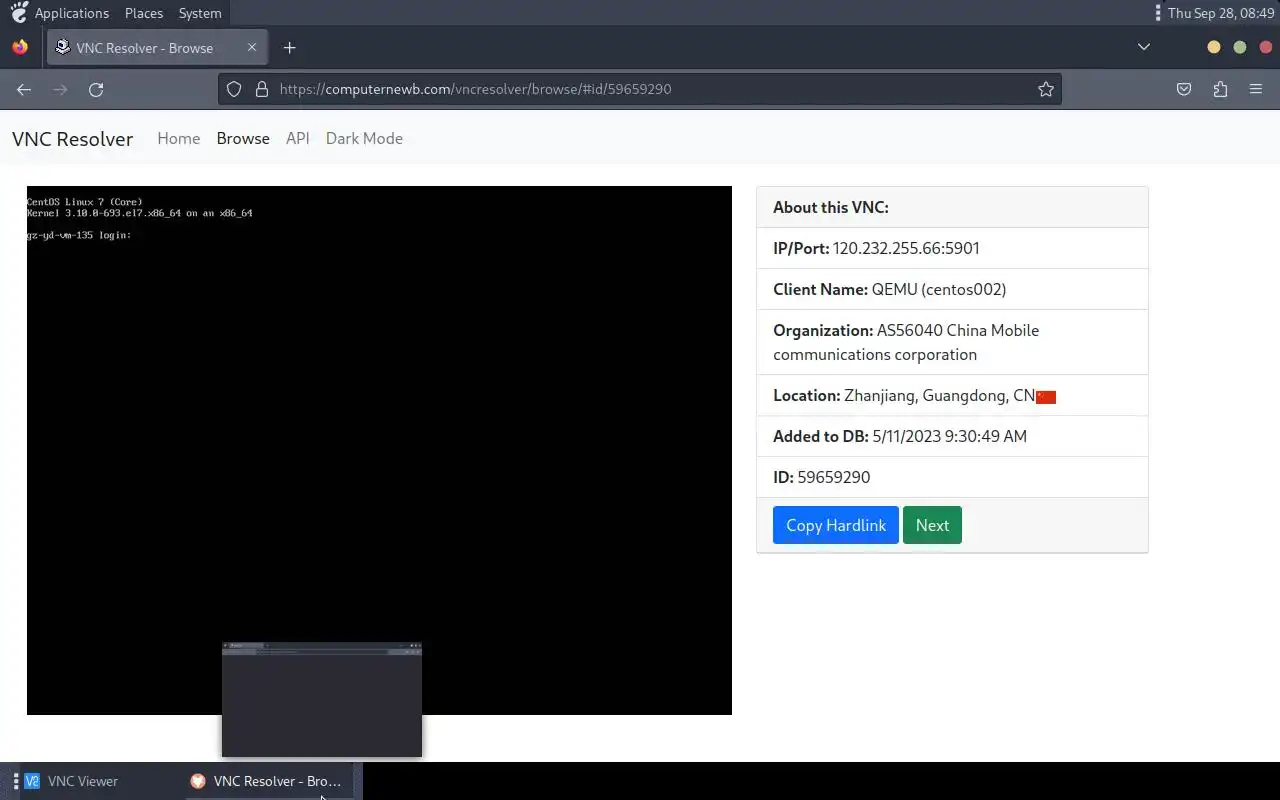Image resolution: width=1280 pixels, height=800 pixels.
Task: Select the VNC Resolver - Browse tab
Action: pos(157,47)
